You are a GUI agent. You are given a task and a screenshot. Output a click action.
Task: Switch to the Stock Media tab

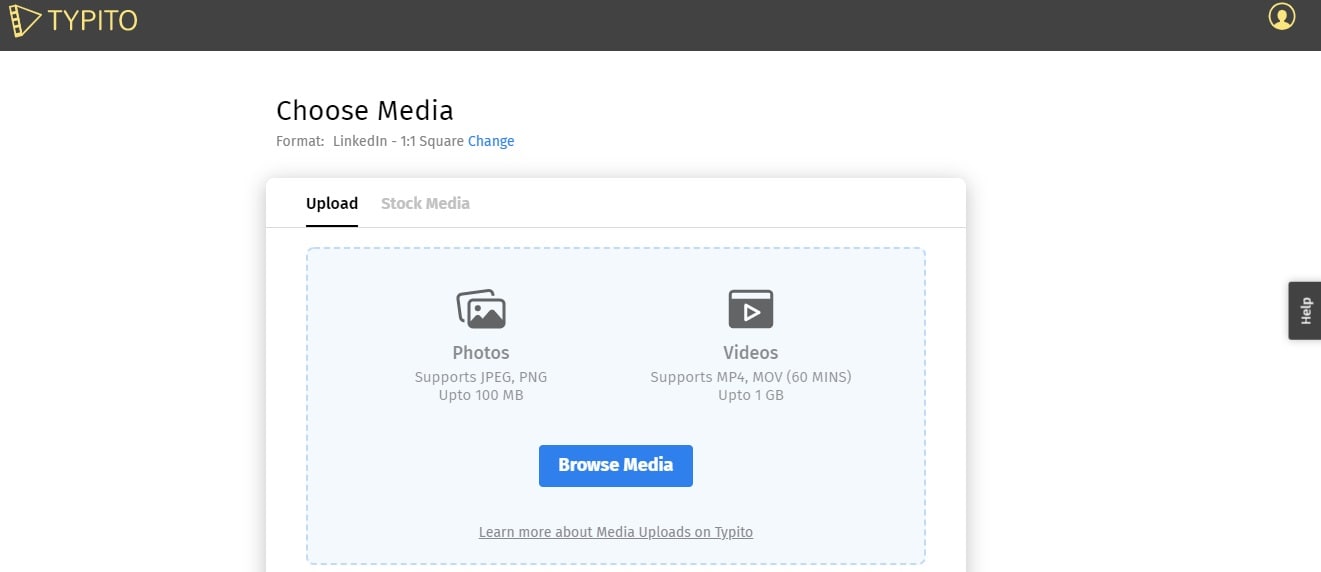point(425,203)
